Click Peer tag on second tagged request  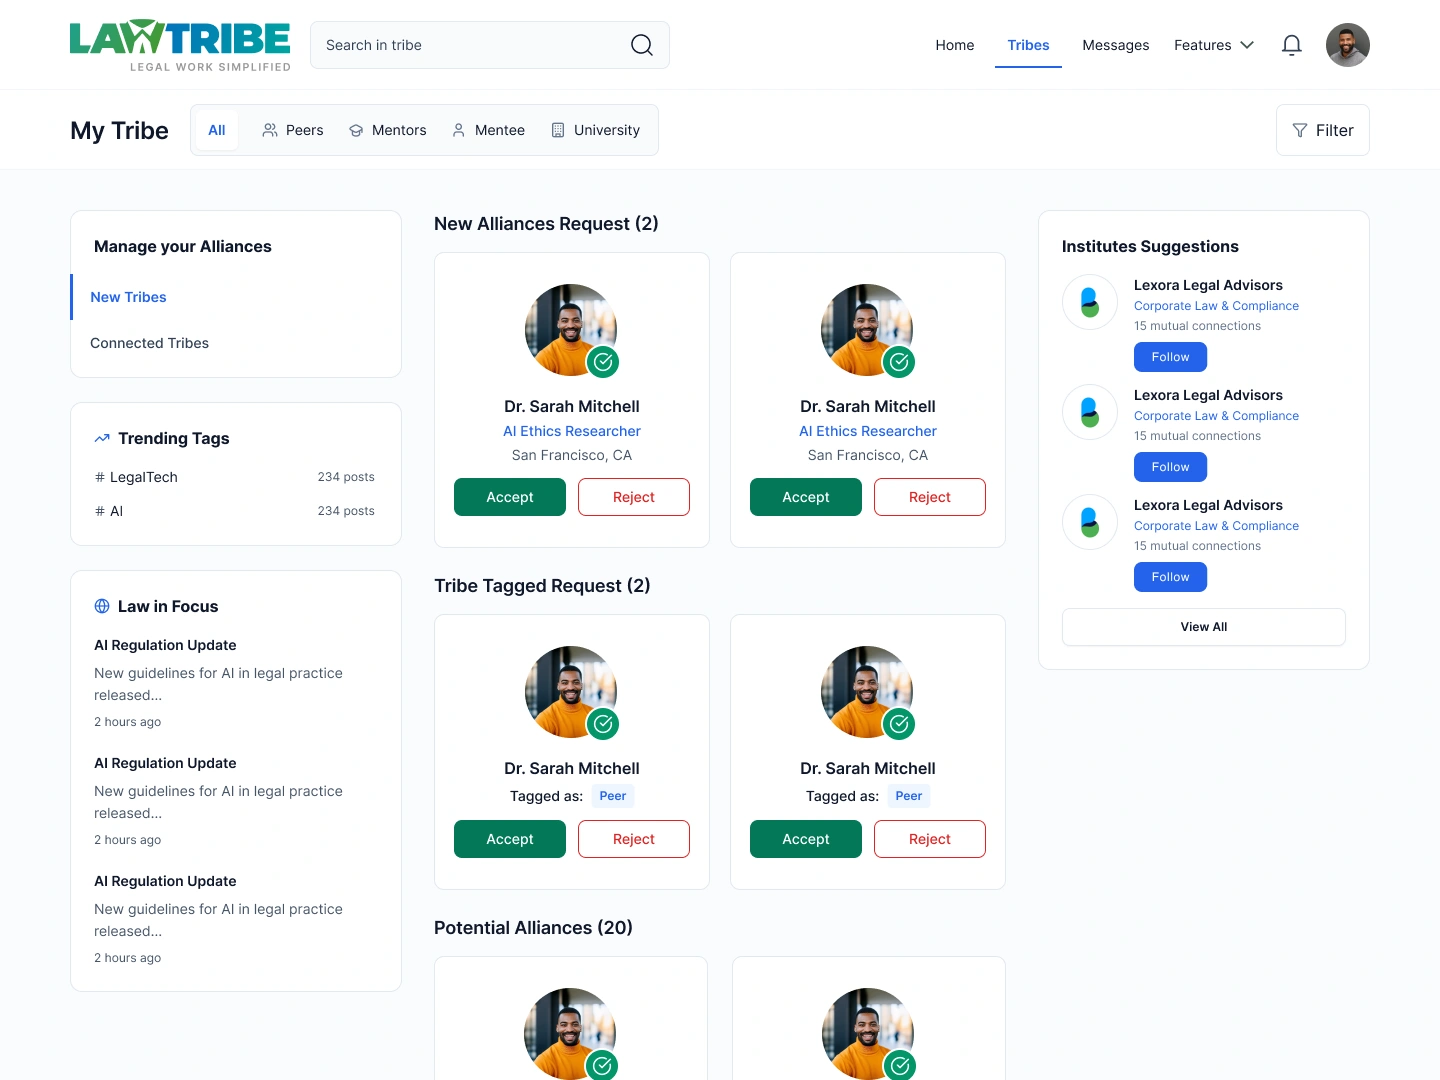(909, 796)
